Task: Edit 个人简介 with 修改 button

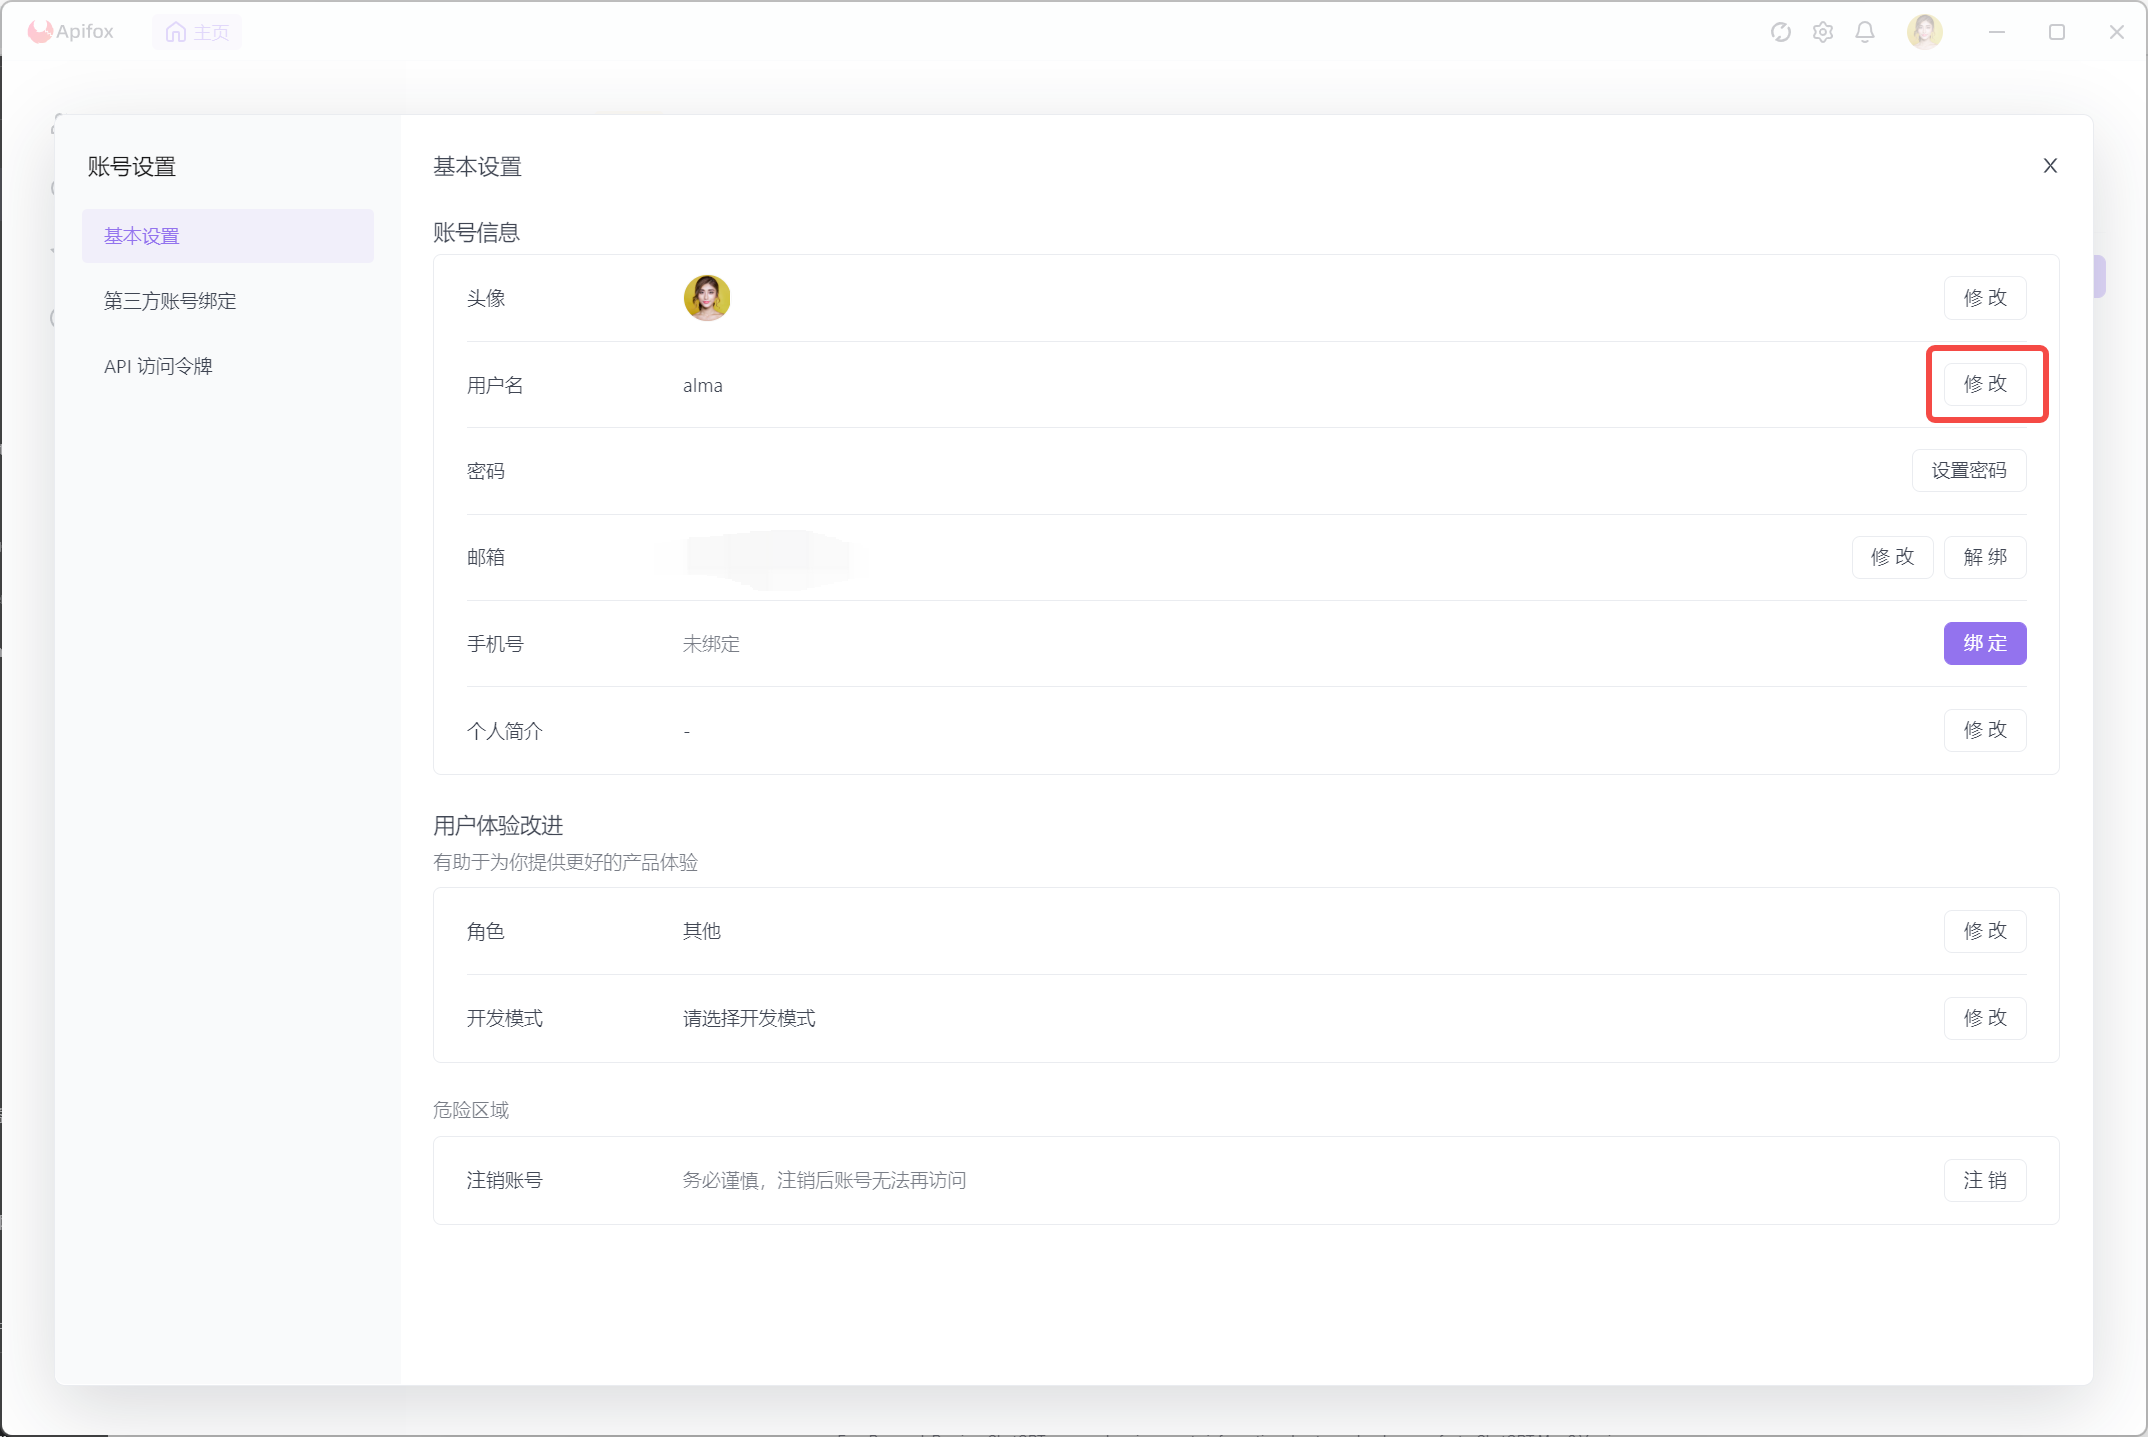Action: click(x=1984, y=730)
